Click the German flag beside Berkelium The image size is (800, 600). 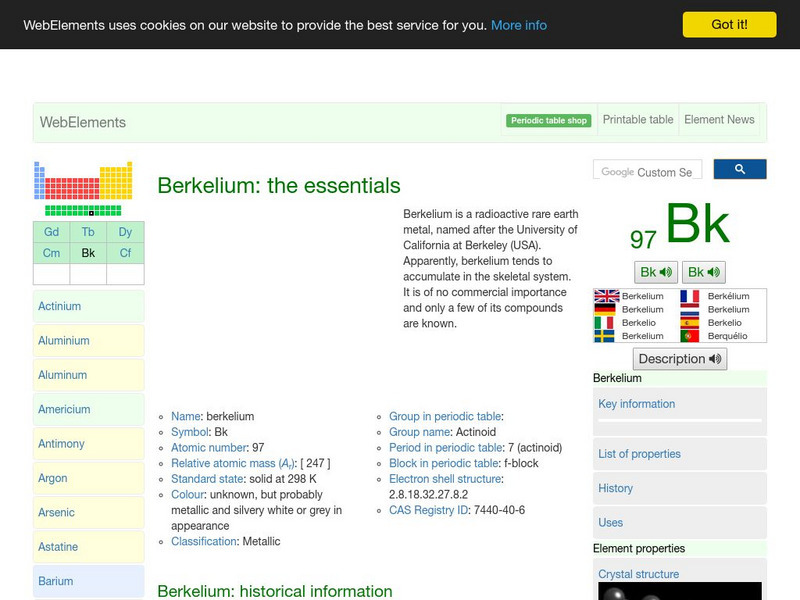tap(606, 310)
